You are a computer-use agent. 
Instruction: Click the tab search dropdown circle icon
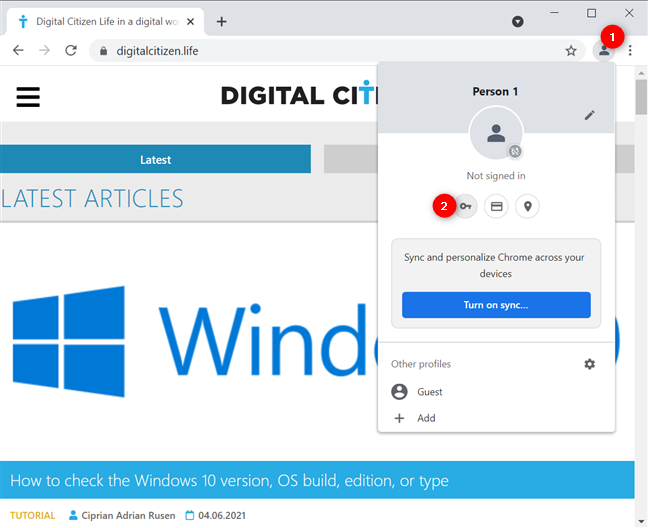(x=517, y=21)
